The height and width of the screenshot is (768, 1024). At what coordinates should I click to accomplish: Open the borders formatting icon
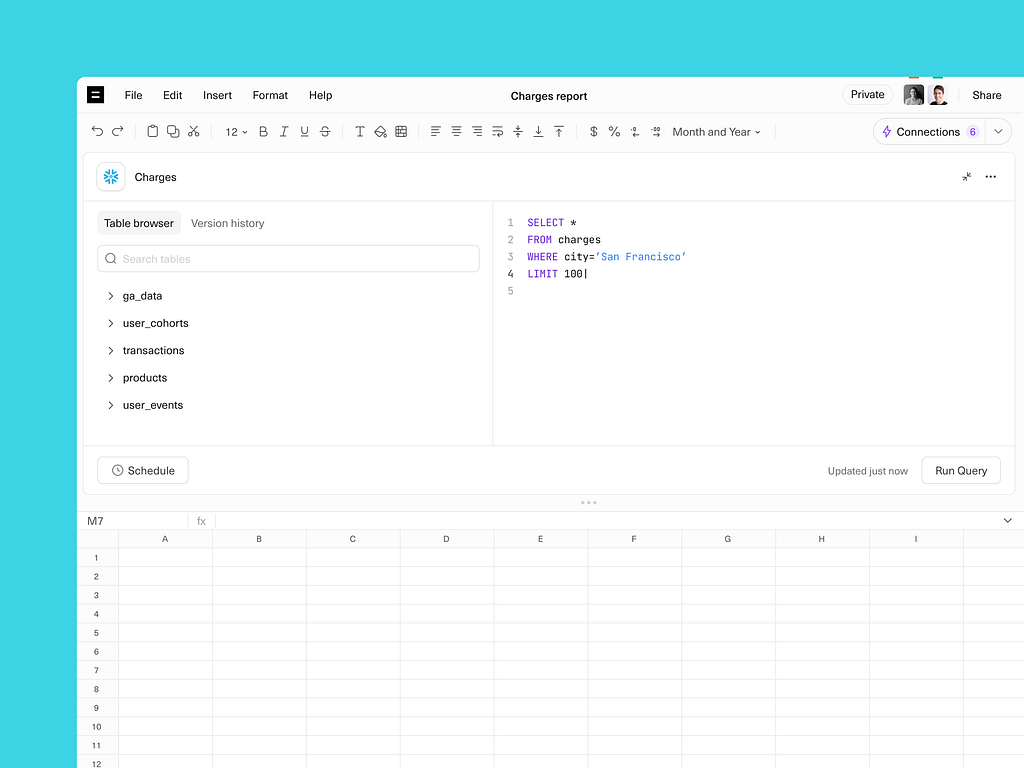pyautogui.click(x=401, y=131)
